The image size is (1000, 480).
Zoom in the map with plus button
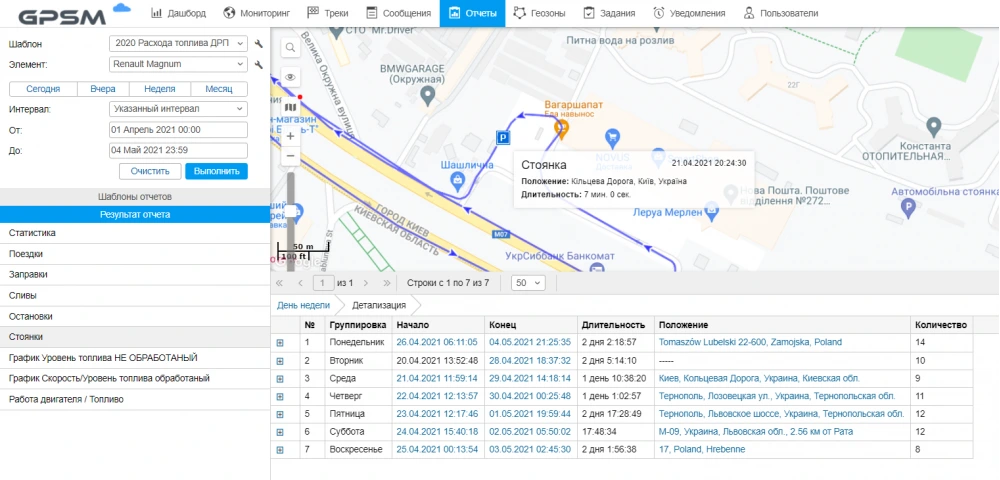pos(290,135)
